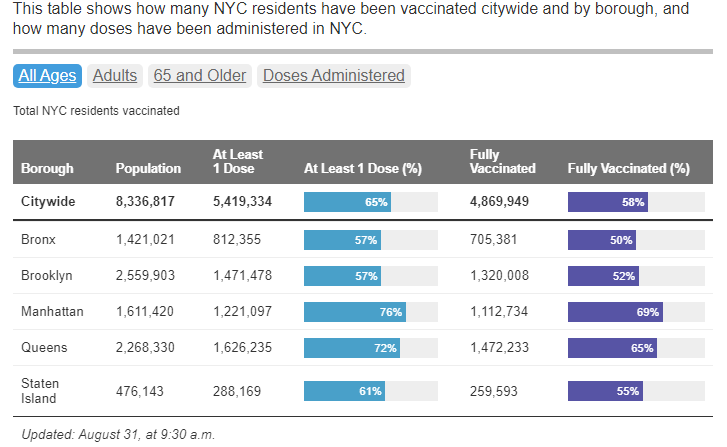
Task: Switch to the Adults tab
Action: [x=115, y=76]
